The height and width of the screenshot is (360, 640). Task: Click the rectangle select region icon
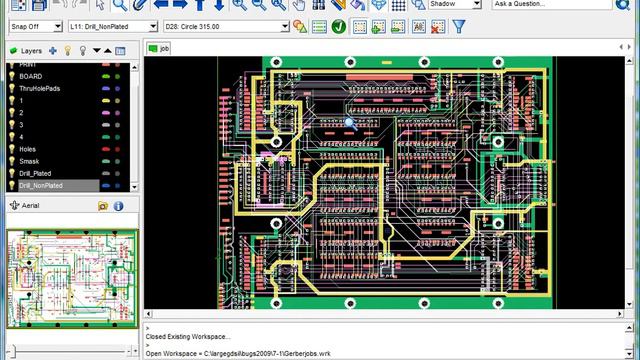359,27
